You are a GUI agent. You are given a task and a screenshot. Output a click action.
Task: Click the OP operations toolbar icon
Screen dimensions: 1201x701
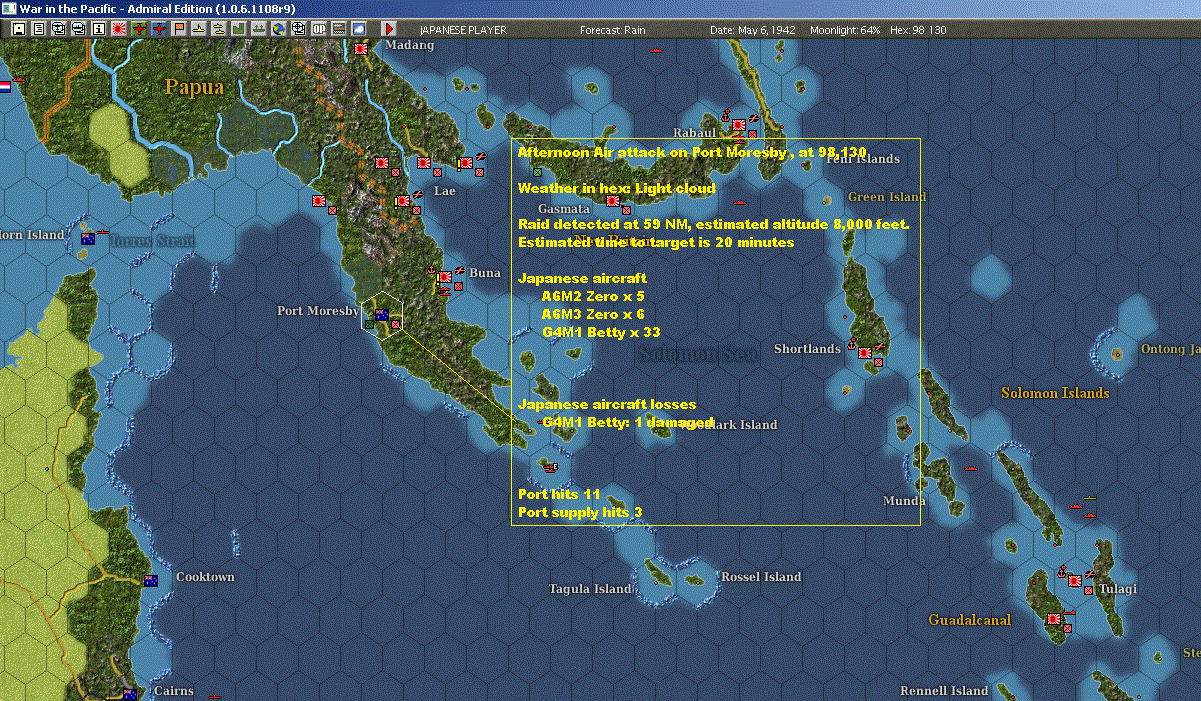pyautogui.click(x=319, y=29)
